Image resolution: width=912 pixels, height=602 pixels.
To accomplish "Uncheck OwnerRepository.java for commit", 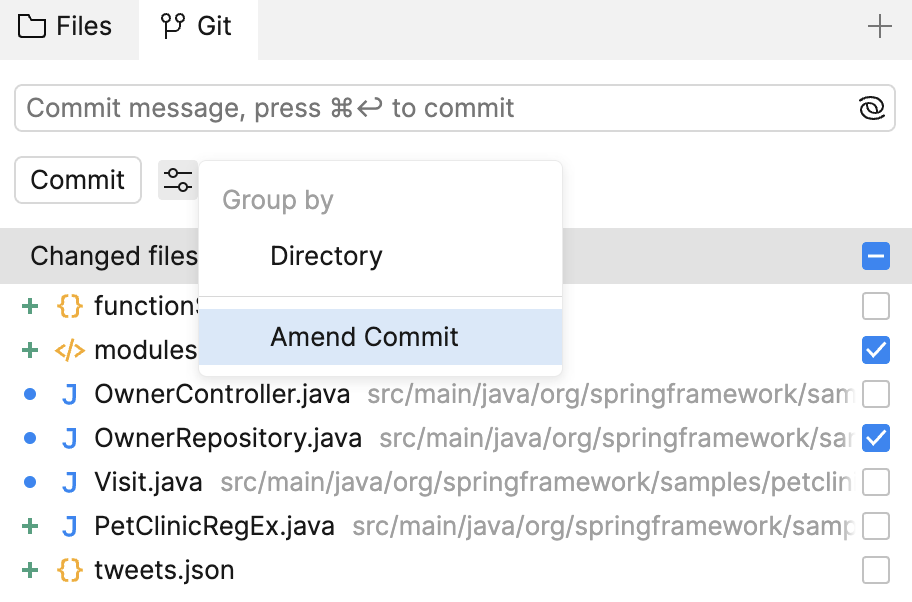I will [x=876, y=437].
